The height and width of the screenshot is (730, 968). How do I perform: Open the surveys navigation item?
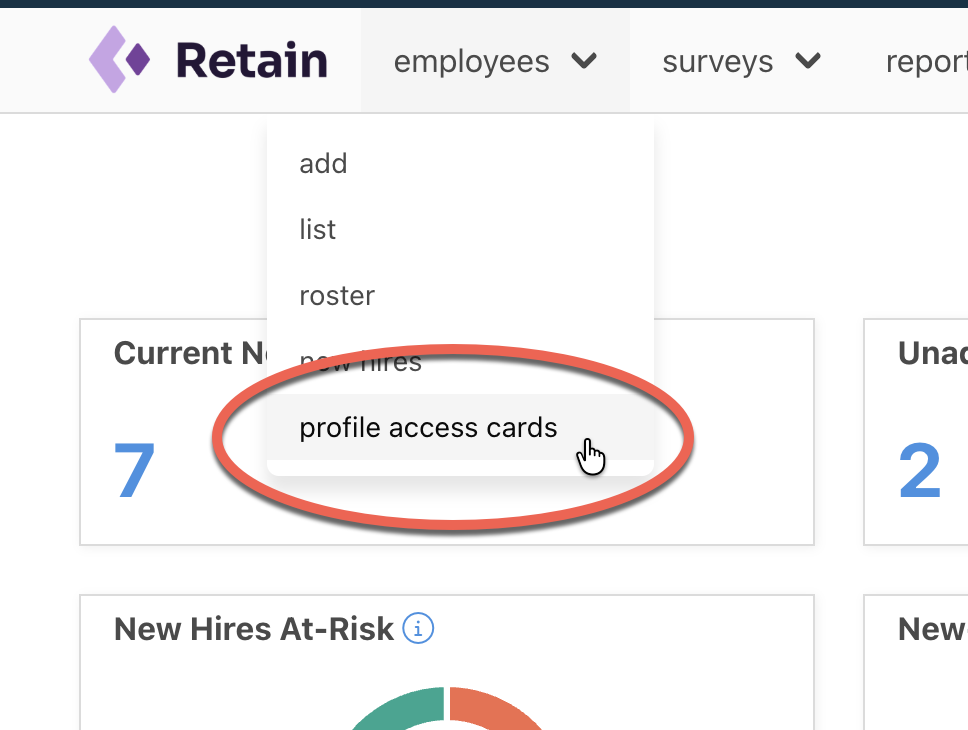click(x=741, y=61)
